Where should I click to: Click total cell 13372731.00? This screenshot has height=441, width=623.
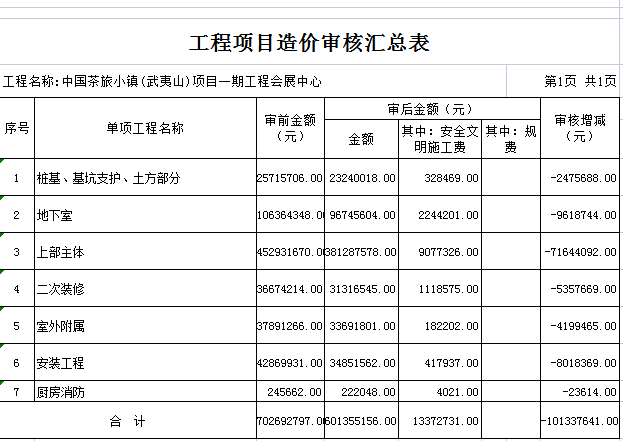point(440,420)
